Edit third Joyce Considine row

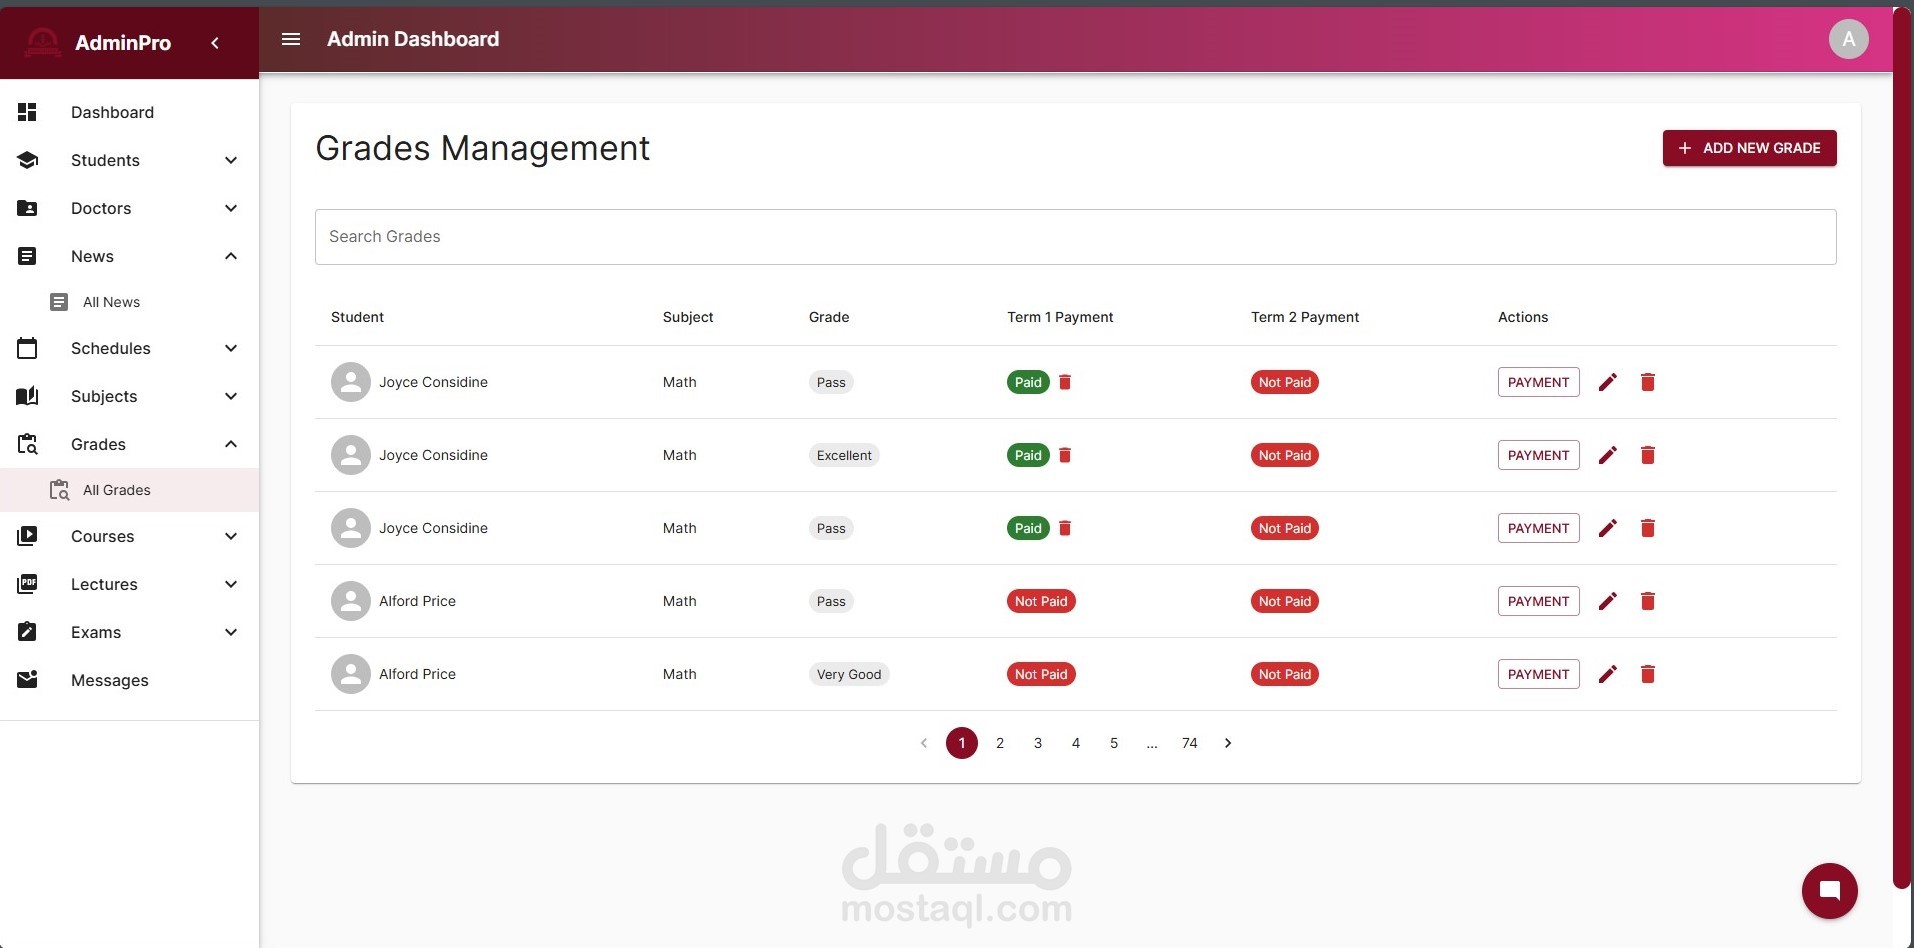click(1608, 528)
